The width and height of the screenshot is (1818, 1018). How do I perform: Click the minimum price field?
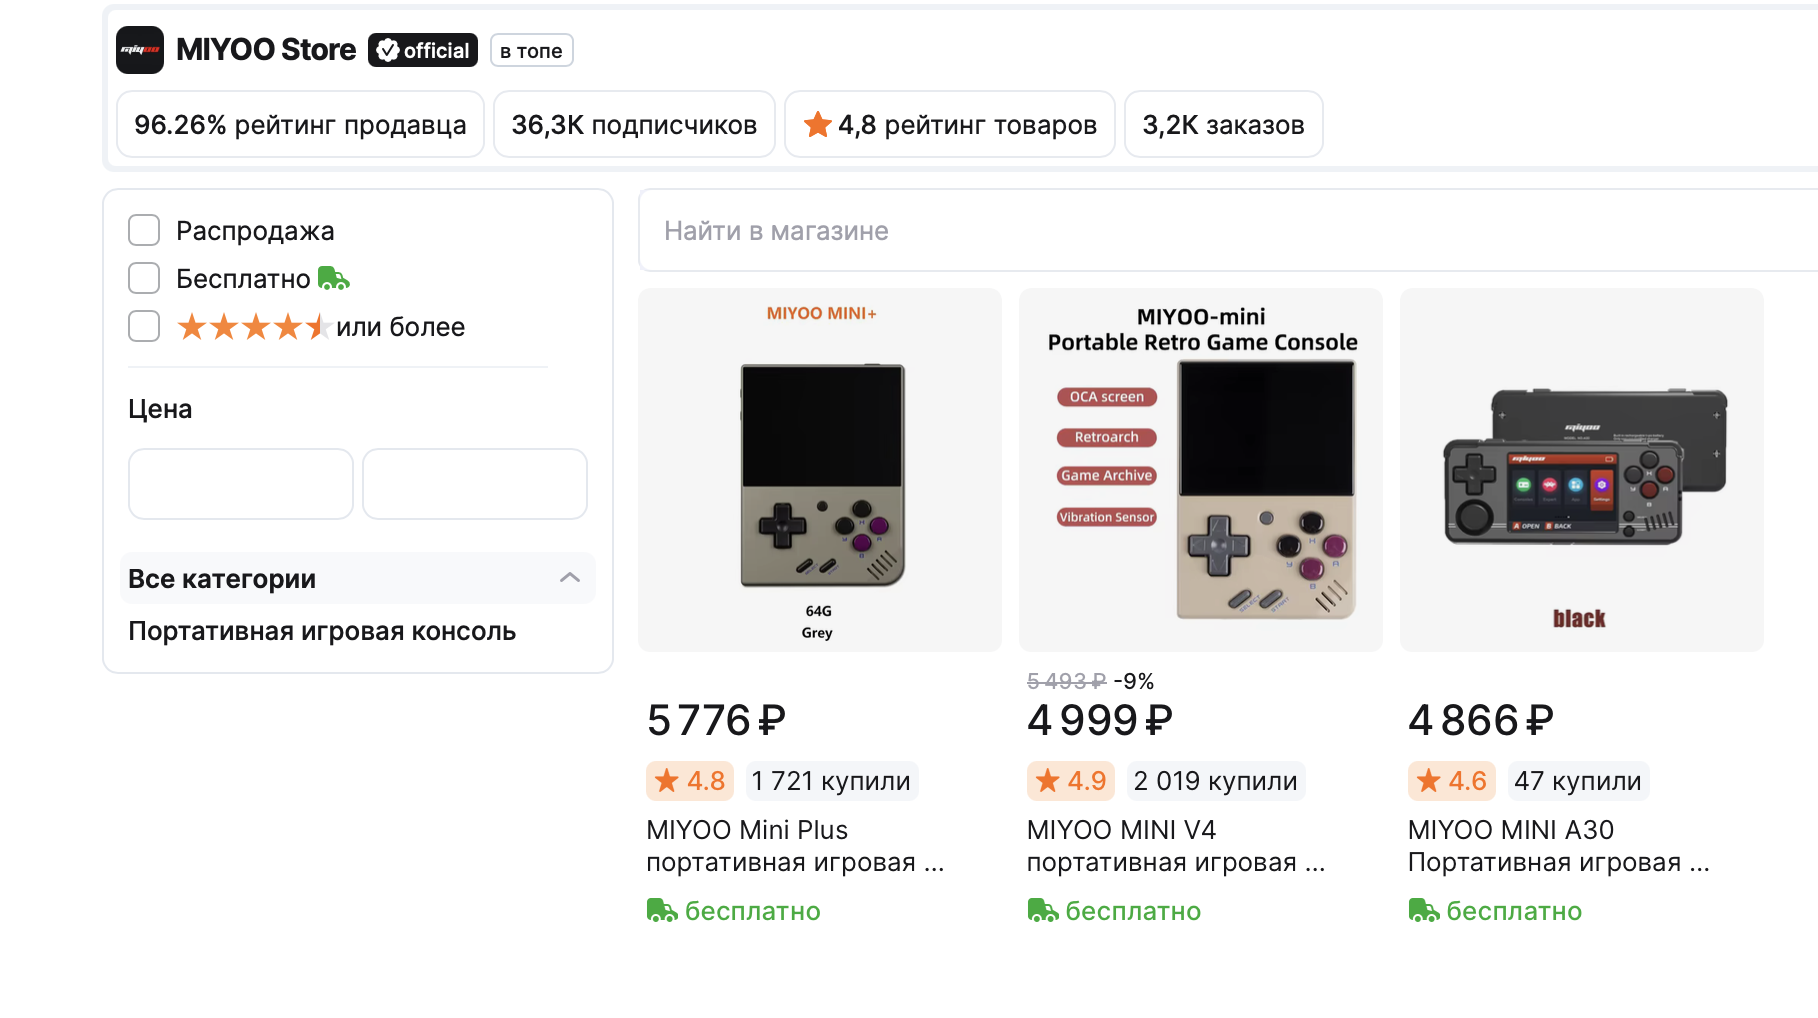coord(241,484)
